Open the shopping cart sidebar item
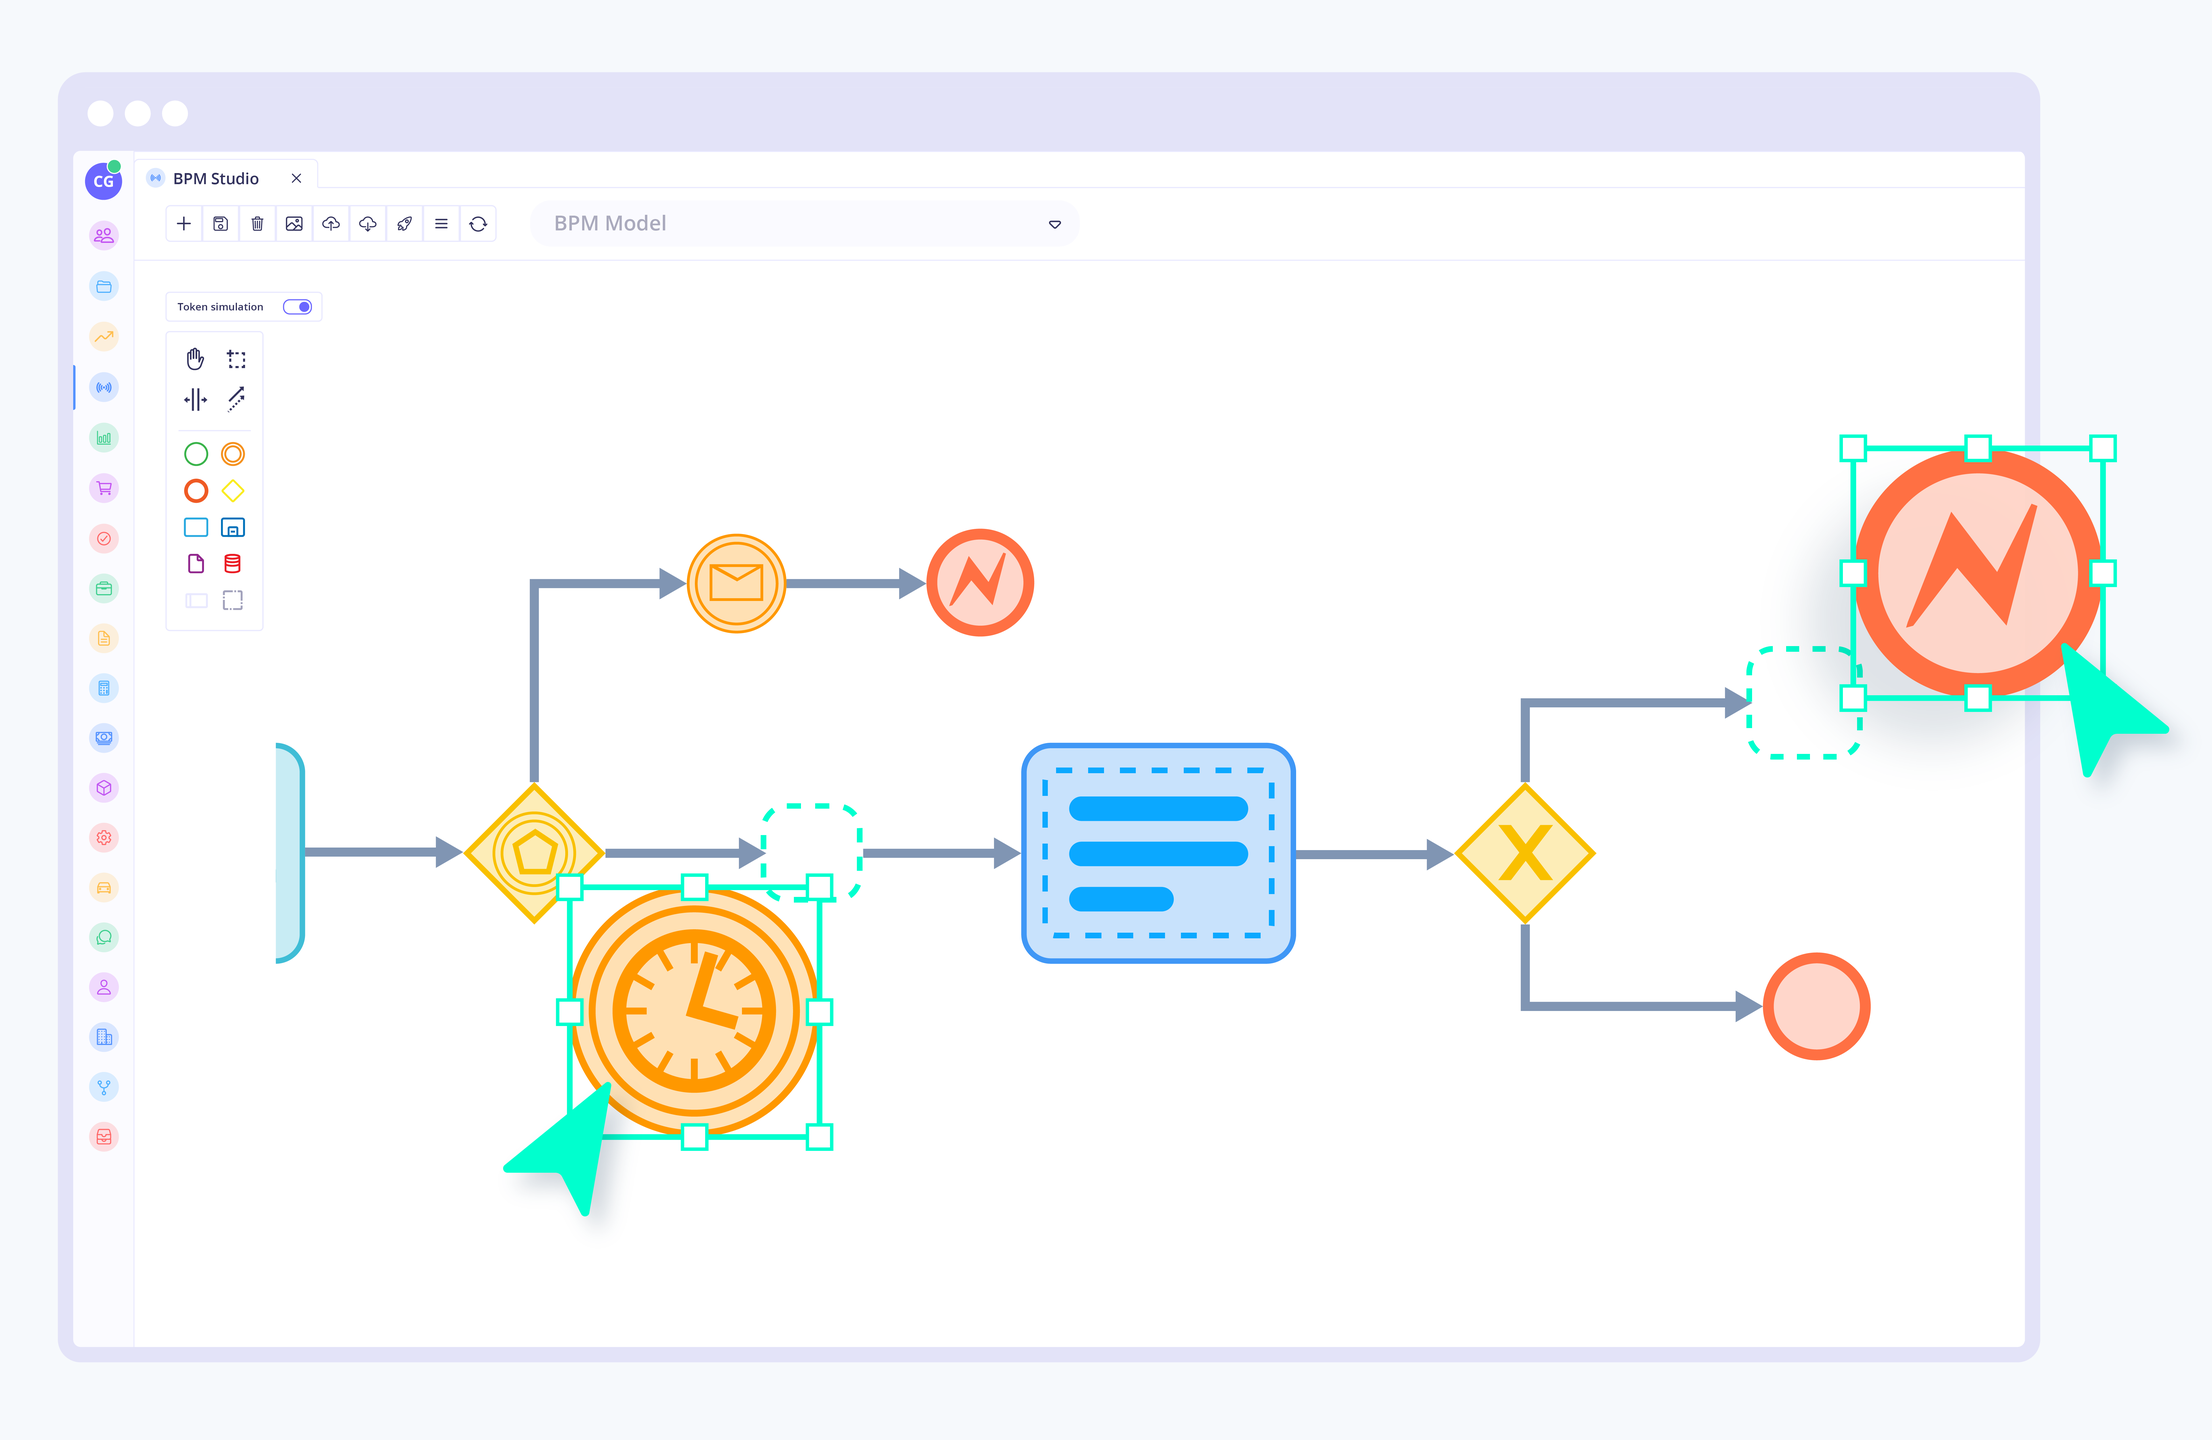 click(x=104, y=488)
